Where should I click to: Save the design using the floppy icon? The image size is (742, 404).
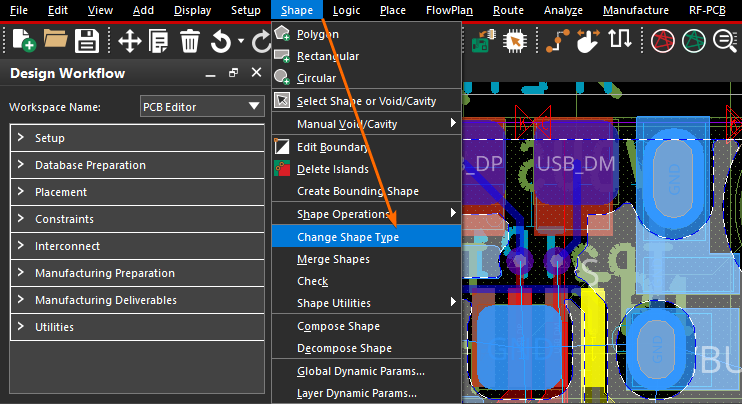tap(86, 41)
